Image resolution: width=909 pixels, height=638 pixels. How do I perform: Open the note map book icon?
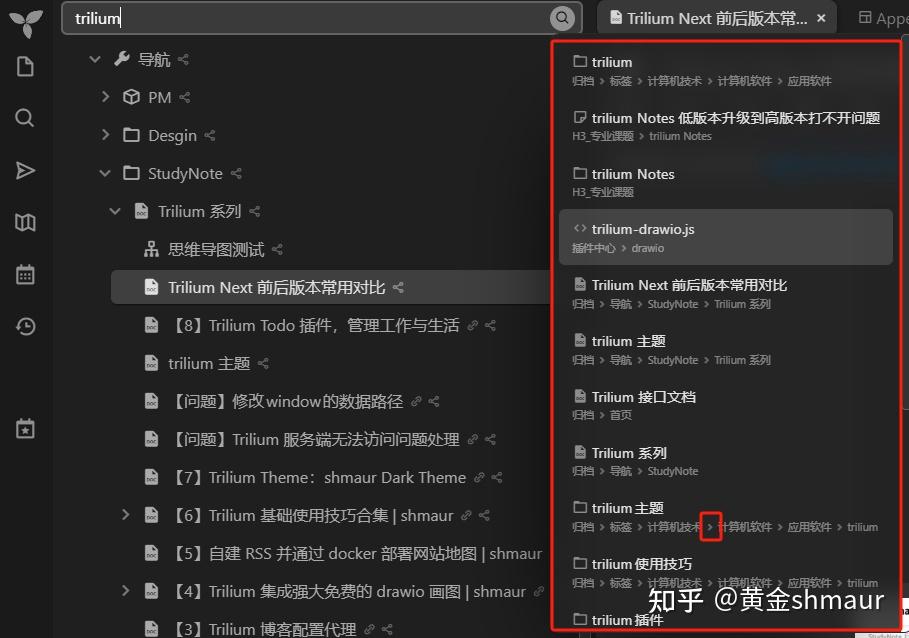pos(24,222)
